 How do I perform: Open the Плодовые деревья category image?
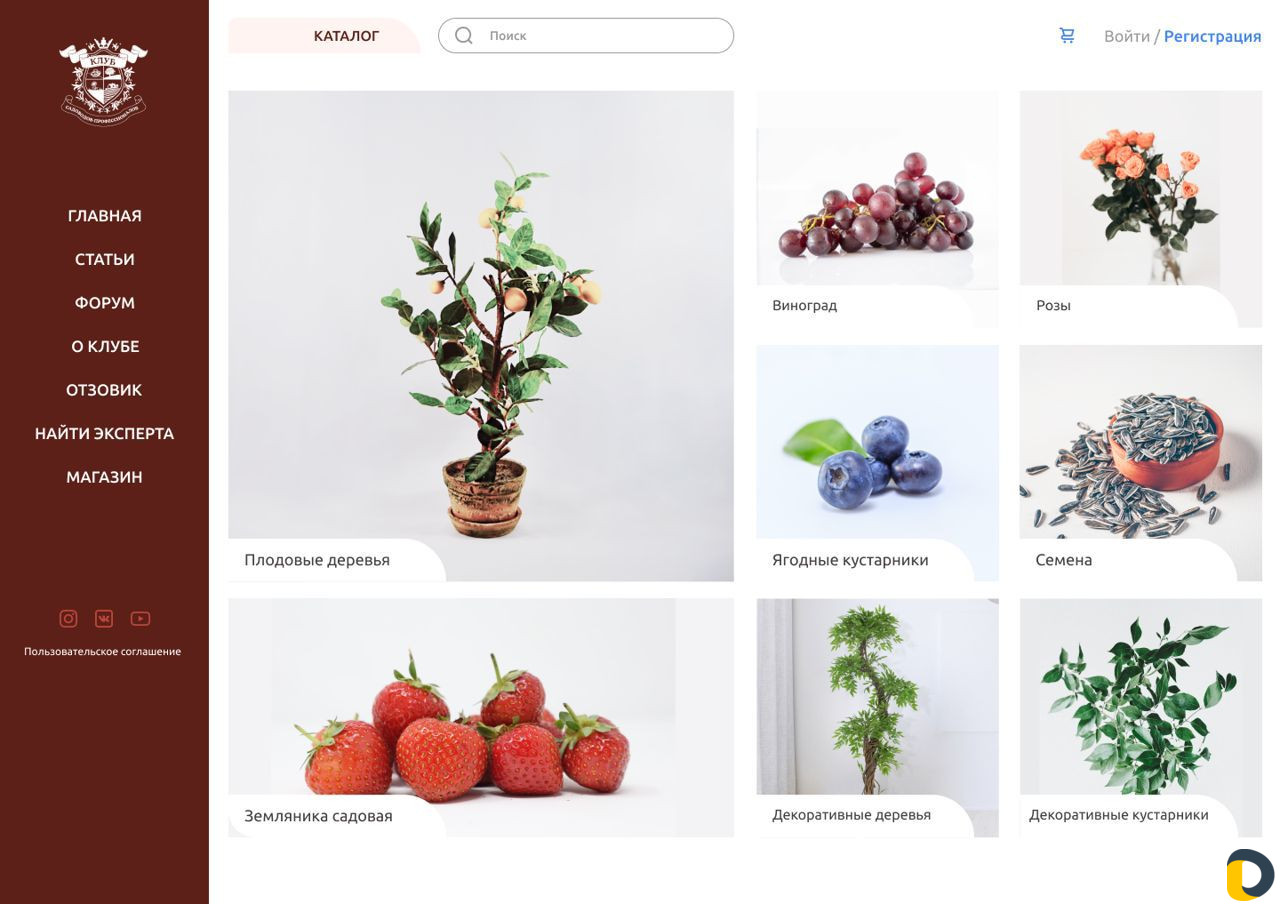481,336
